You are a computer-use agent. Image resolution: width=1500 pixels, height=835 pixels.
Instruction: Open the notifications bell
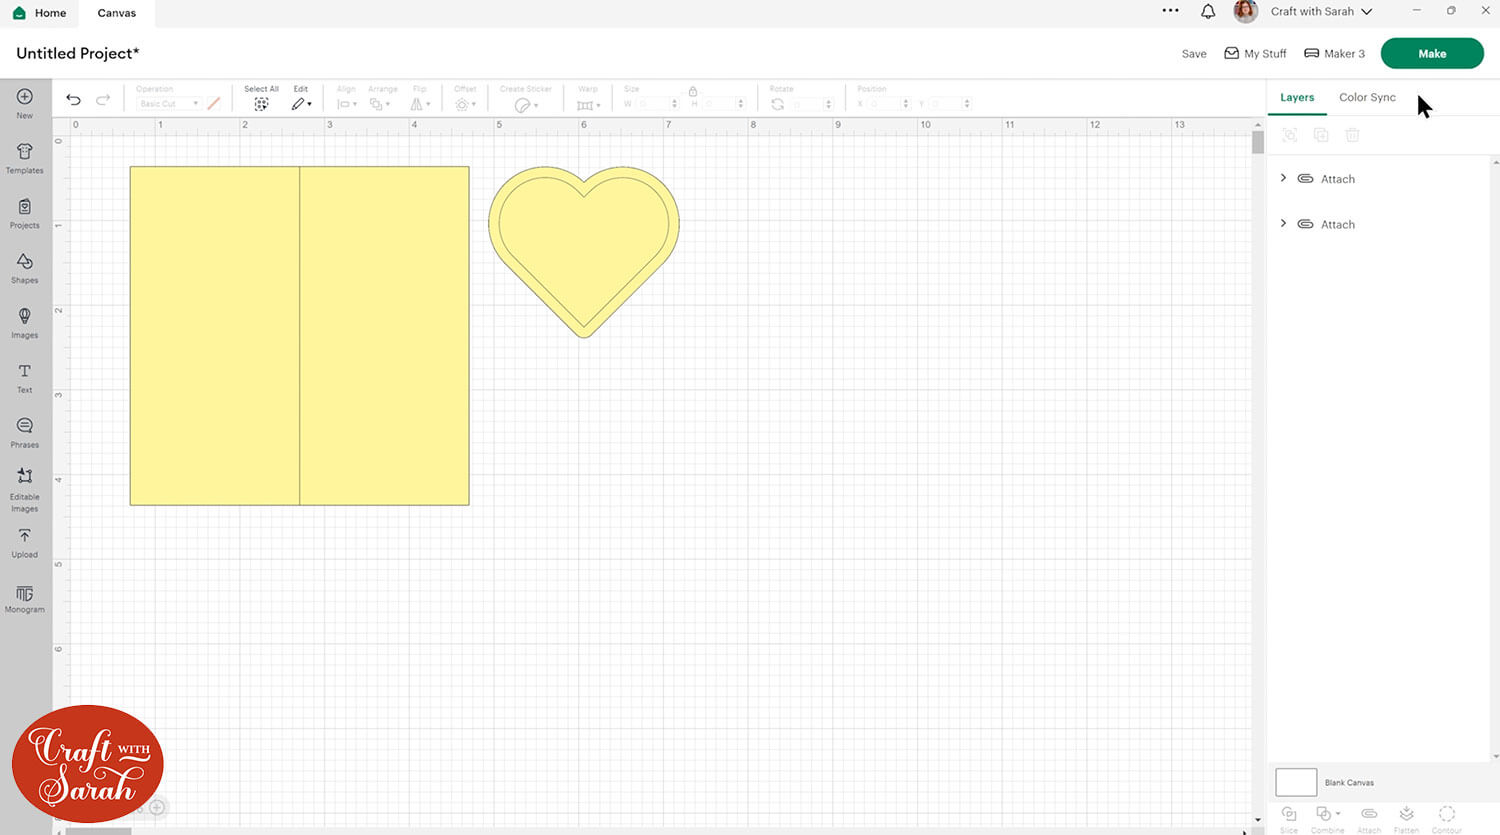[1208, 12]
